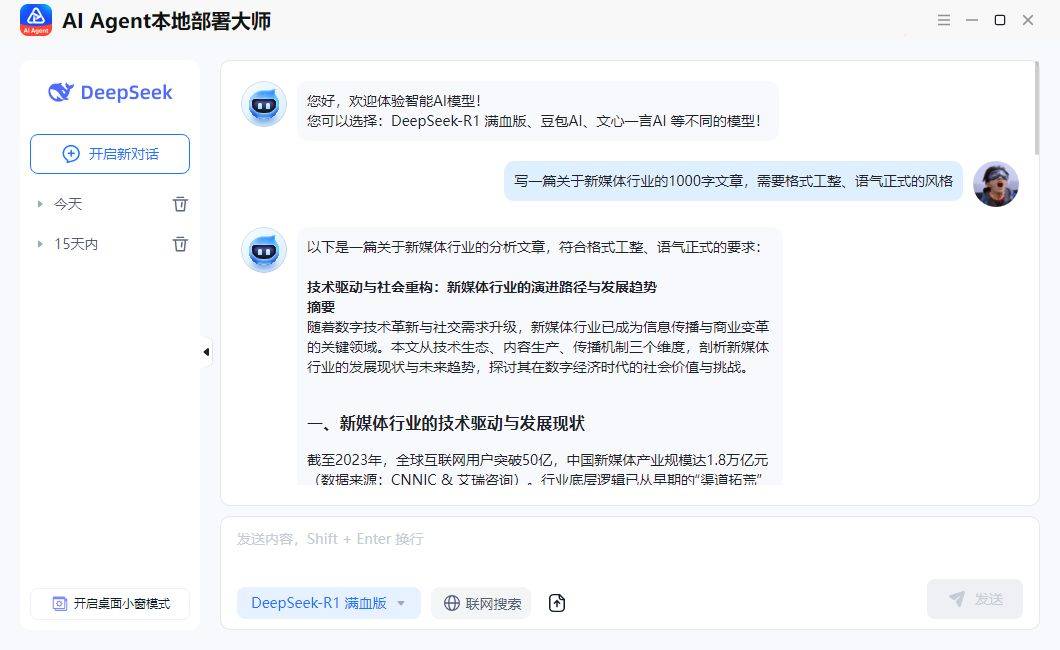The image size is (1060, 650).
Task: Collapse the sidebar with the arrow handle
Action: pyautogui.click(x=206, y=352)
